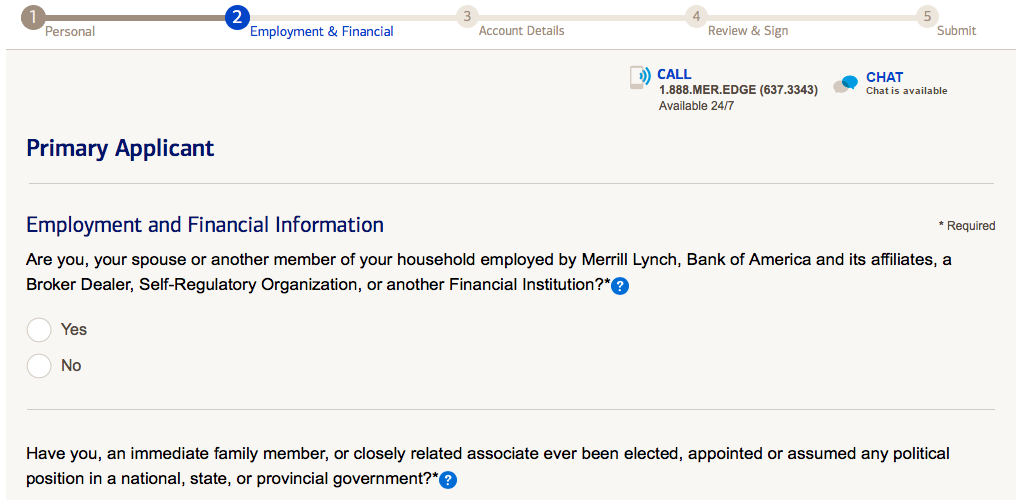Image resolution: width=1028 pixels, height=500 pixels.
Task: Click the 1.888.MER.EDGE phone number
Action: click(738, 90)
